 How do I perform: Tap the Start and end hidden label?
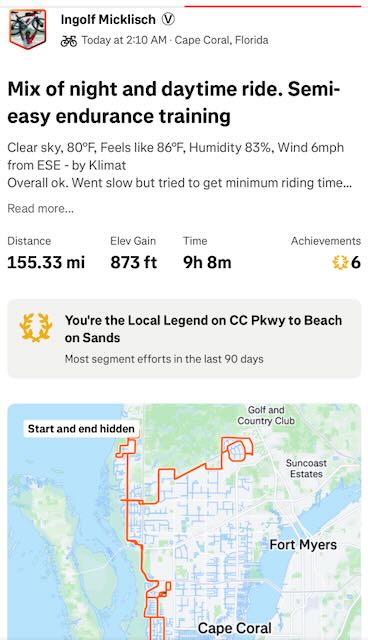[81, 429]
